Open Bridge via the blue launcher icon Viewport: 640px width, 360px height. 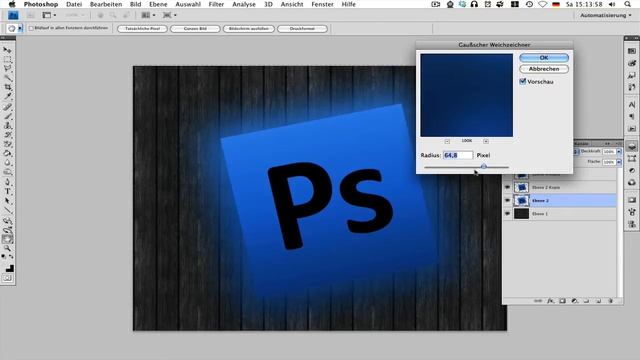(13, 16)
